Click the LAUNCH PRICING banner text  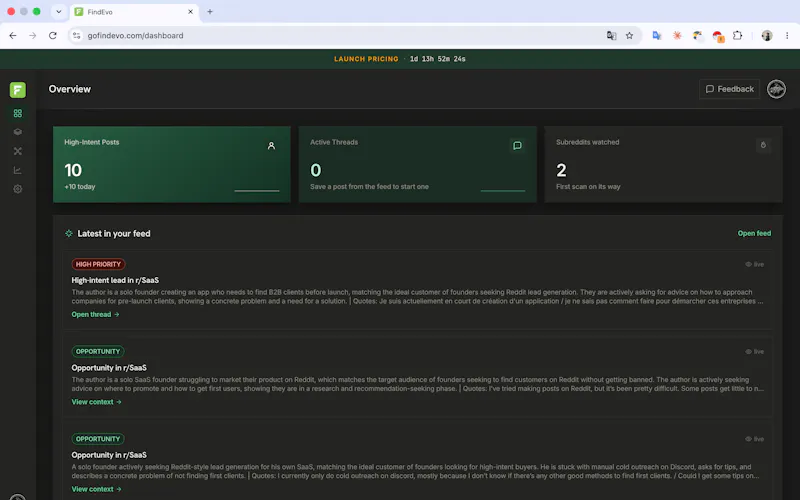(x=366, y=59)
